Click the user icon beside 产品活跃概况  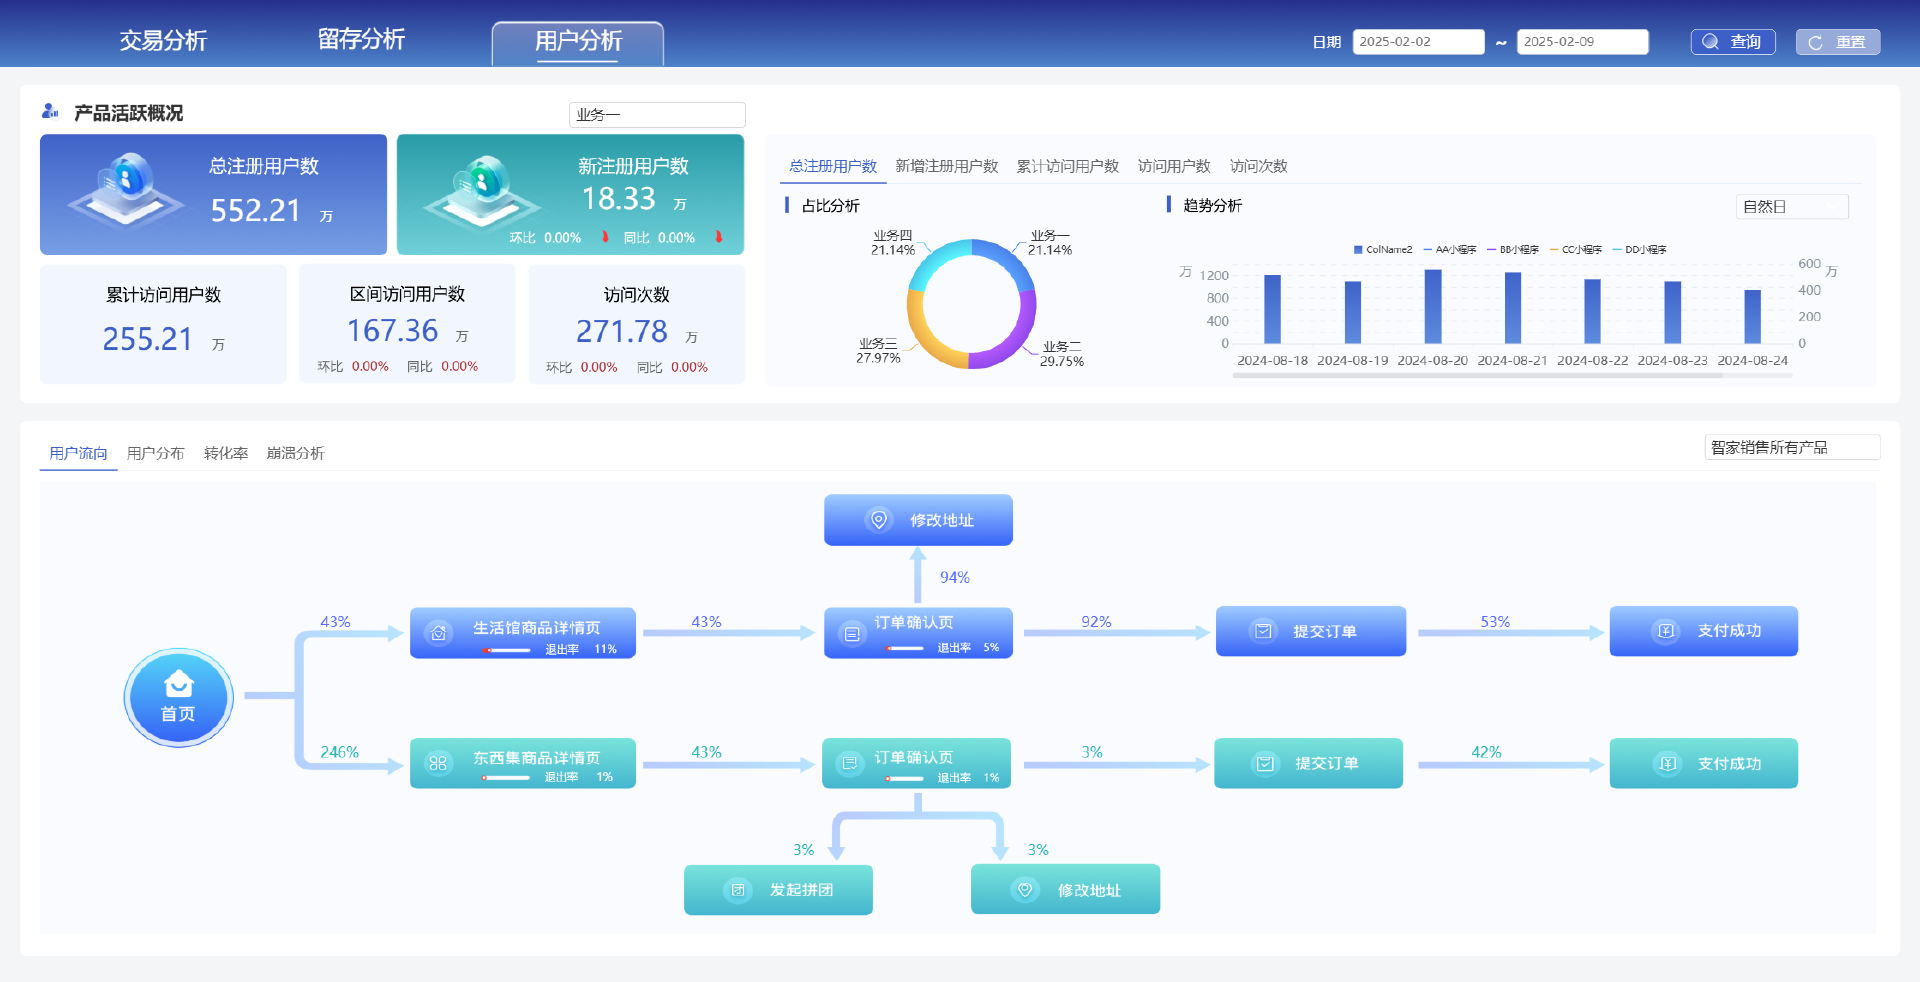50,112
